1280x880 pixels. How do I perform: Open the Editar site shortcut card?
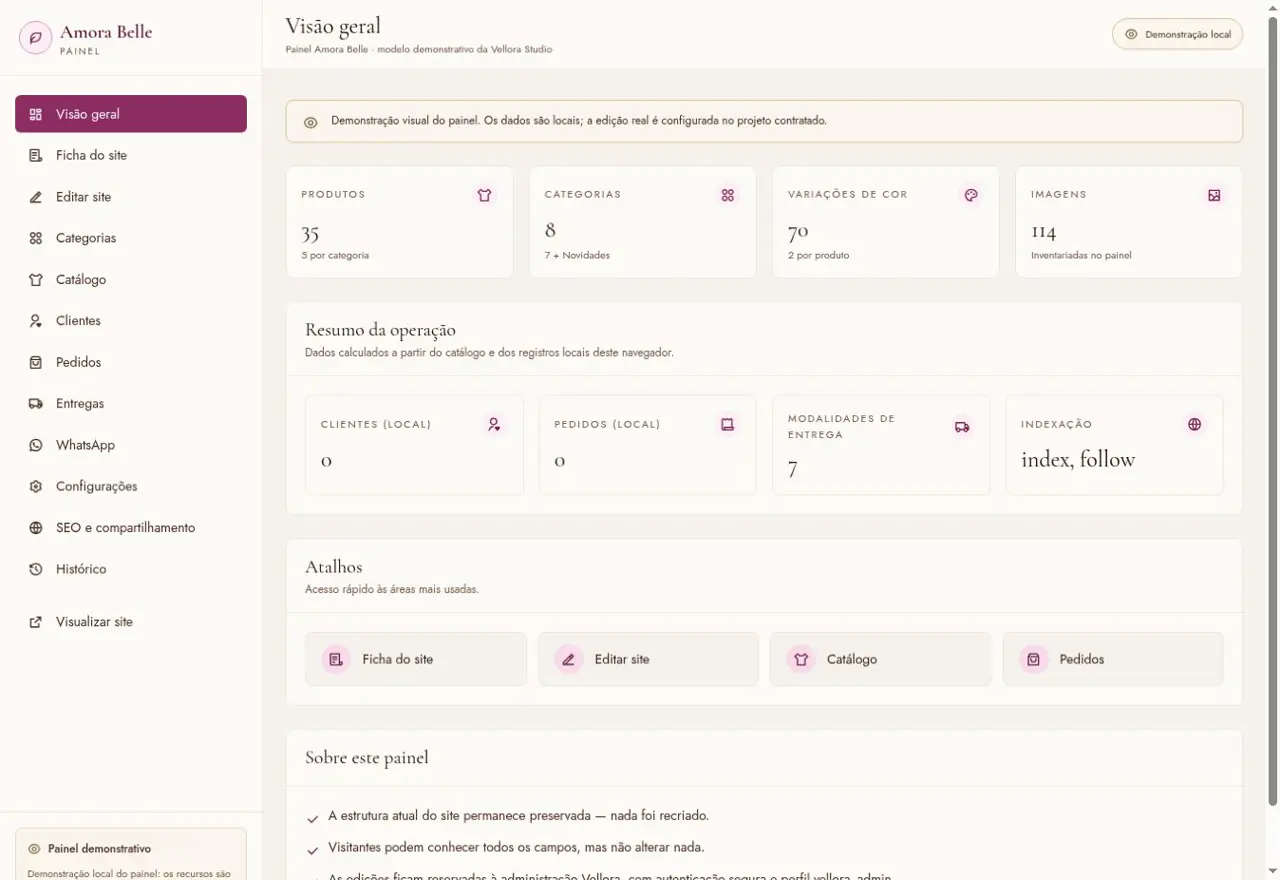pyautogui.click(x=648, y=659)
